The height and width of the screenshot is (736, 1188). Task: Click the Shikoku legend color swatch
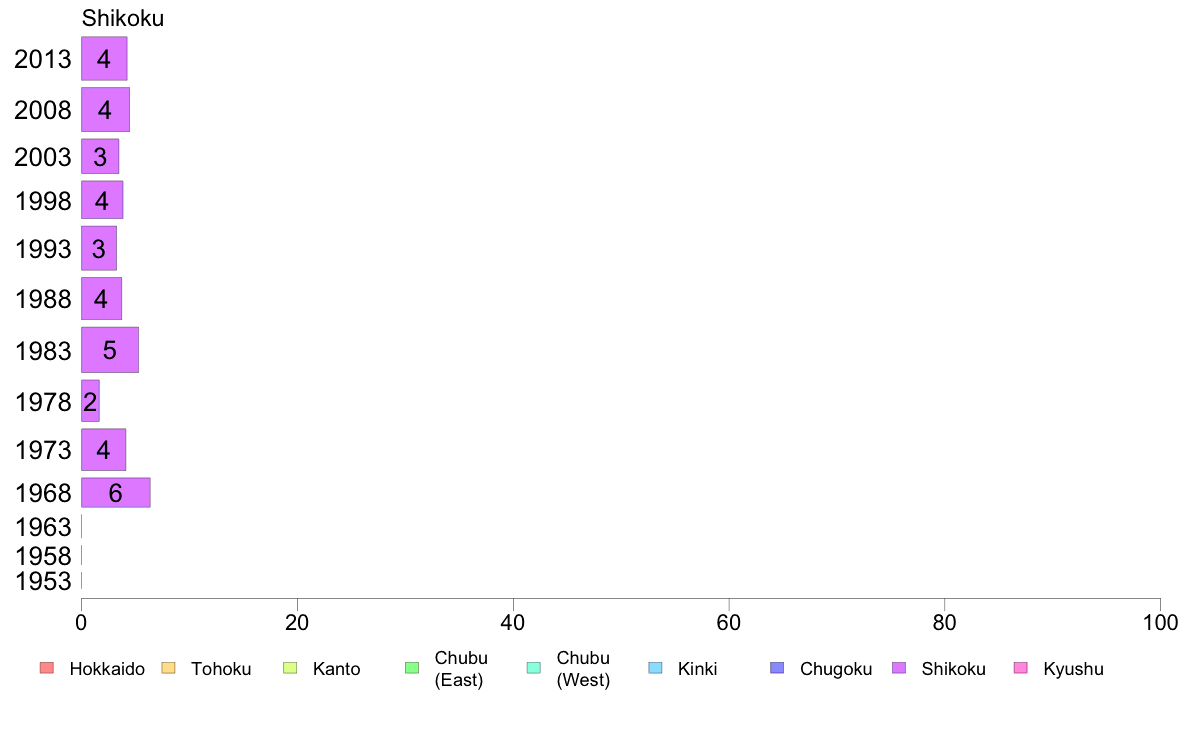[x=899, y=668]
